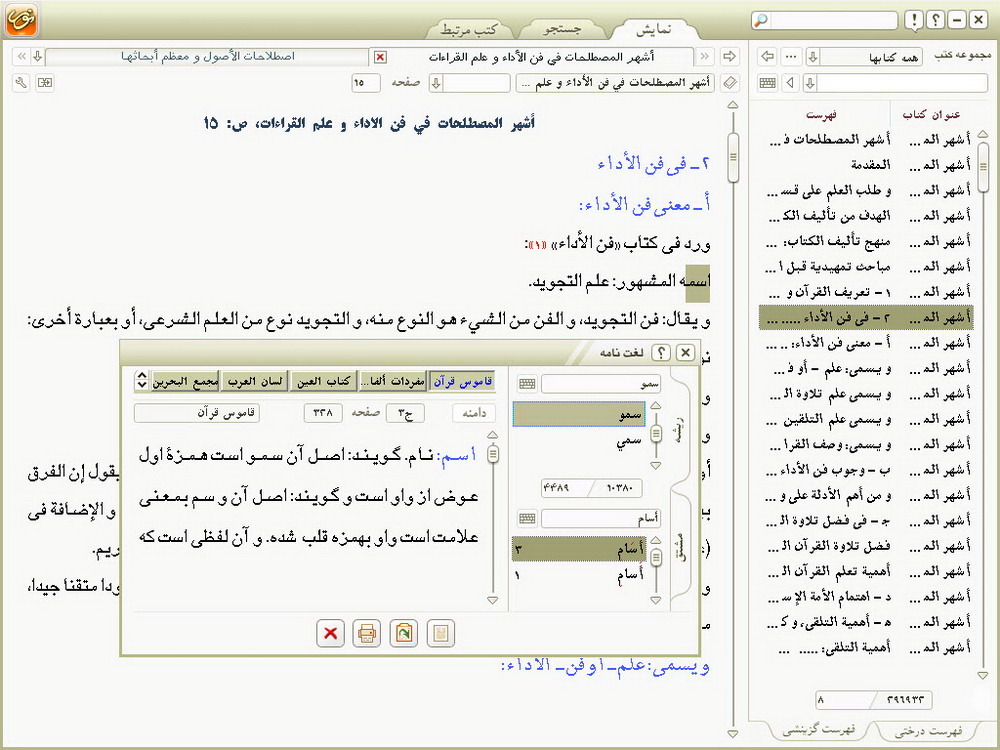Click the wrench settings icon

[x=21, y=82]
